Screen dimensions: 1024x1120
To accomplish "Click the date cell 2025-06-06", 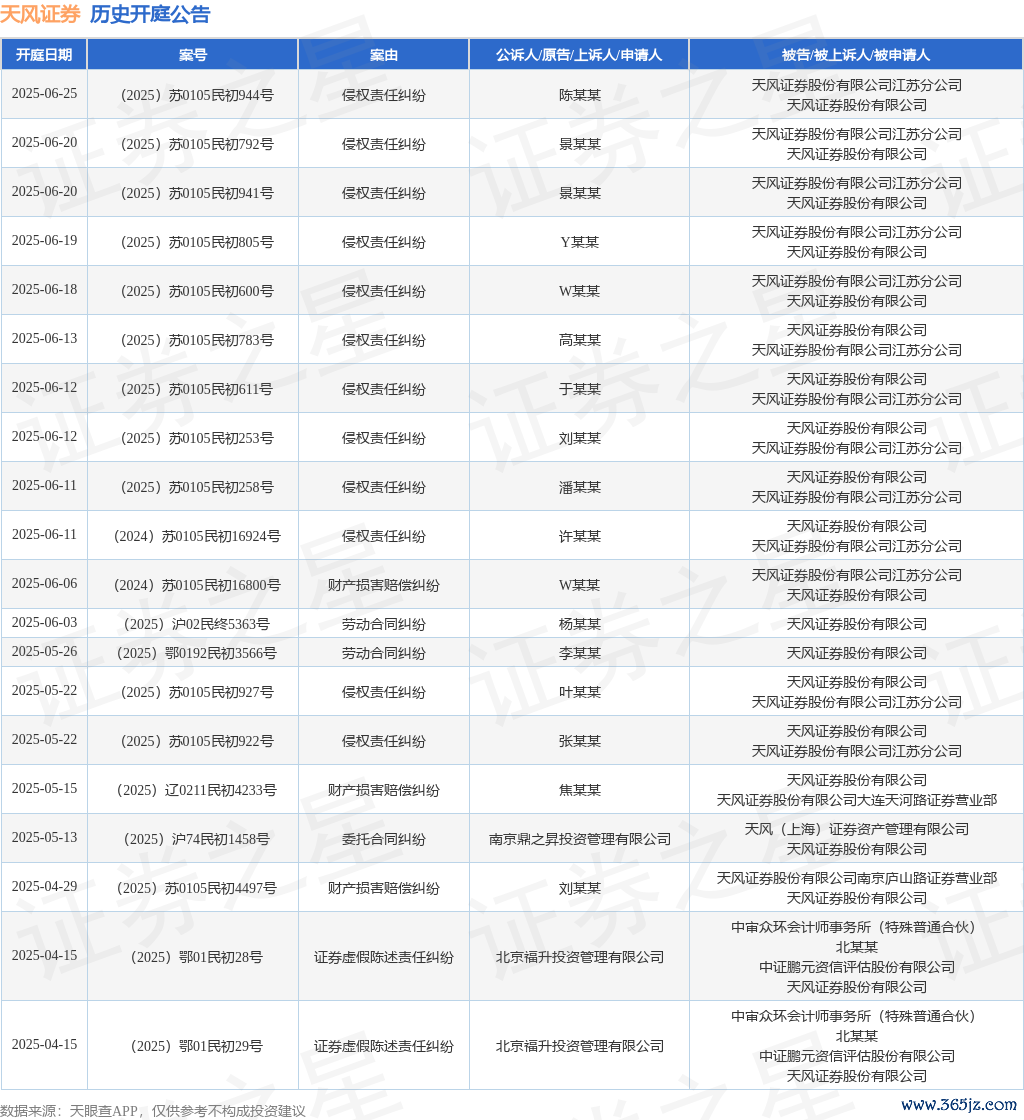I will coord(44,584).
